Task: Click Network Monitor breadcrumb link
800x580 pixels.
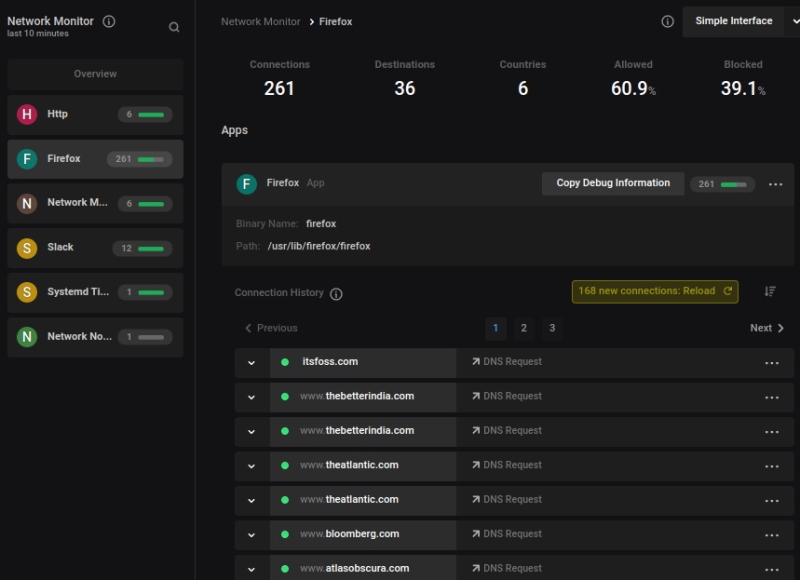Action: point(260,22)
